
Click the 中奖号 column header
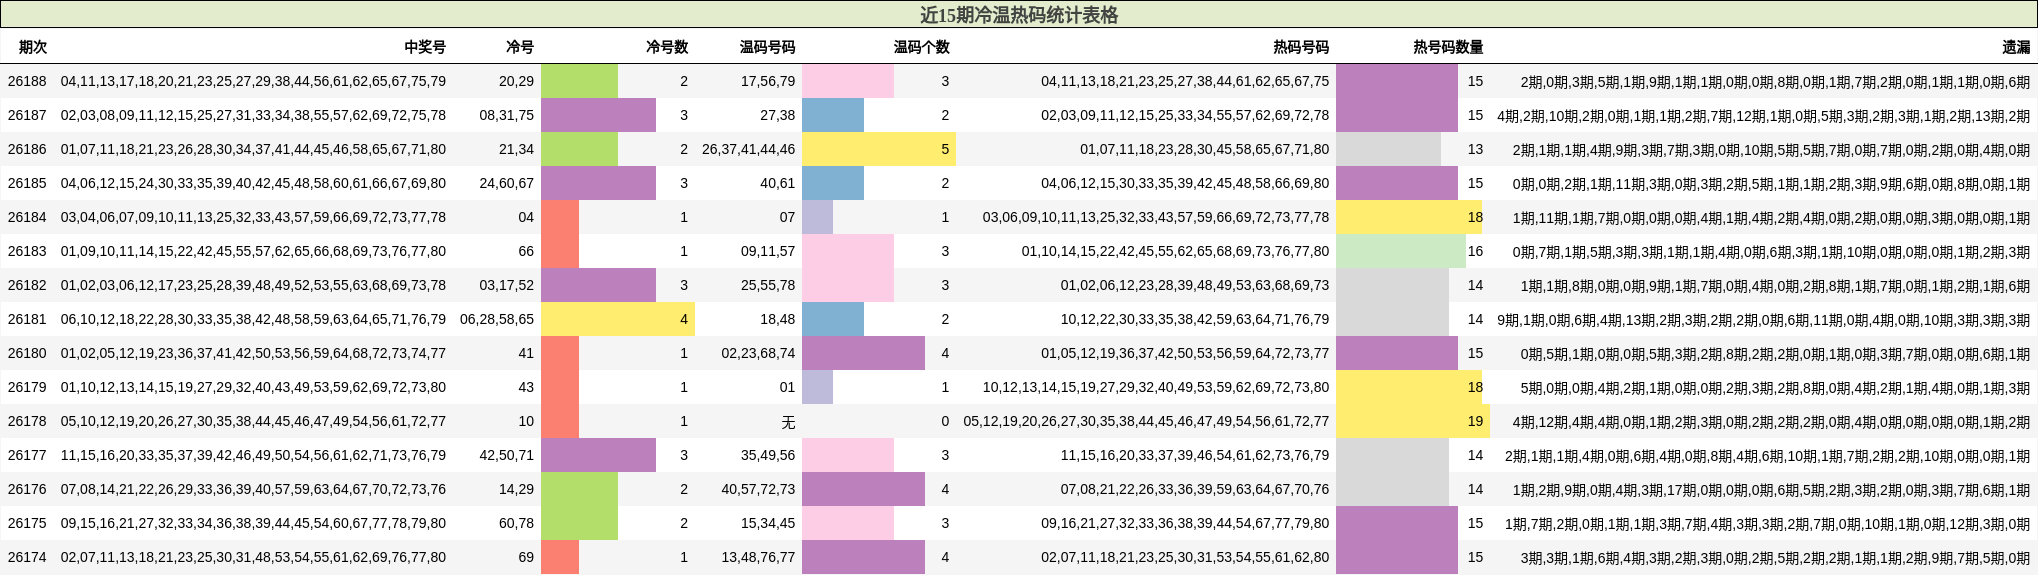point(425,47)
